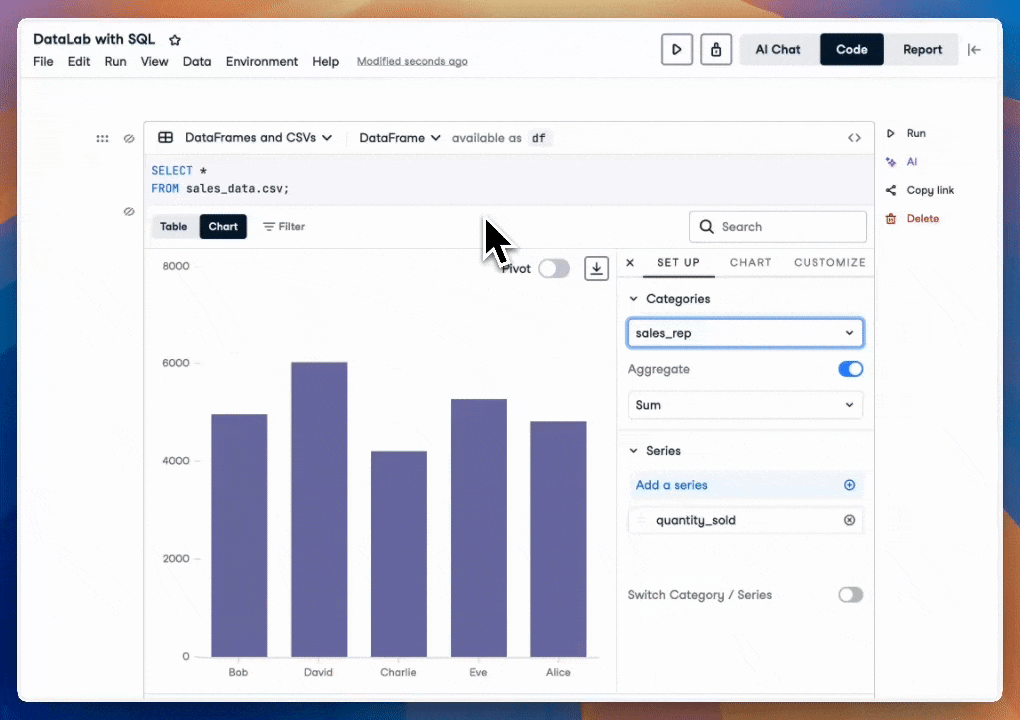Open the DataFrames and CSVs source dropdown
The image size is (1020, 720).
click(258, 138)
